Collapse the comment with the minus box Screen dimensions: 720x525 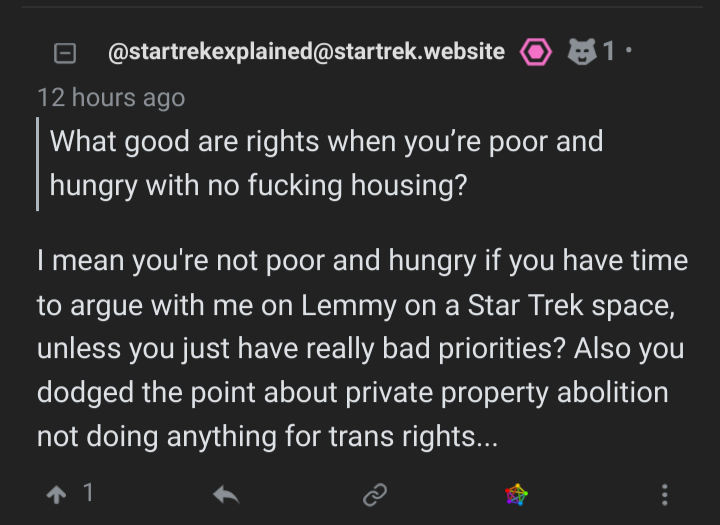[65, 53]
